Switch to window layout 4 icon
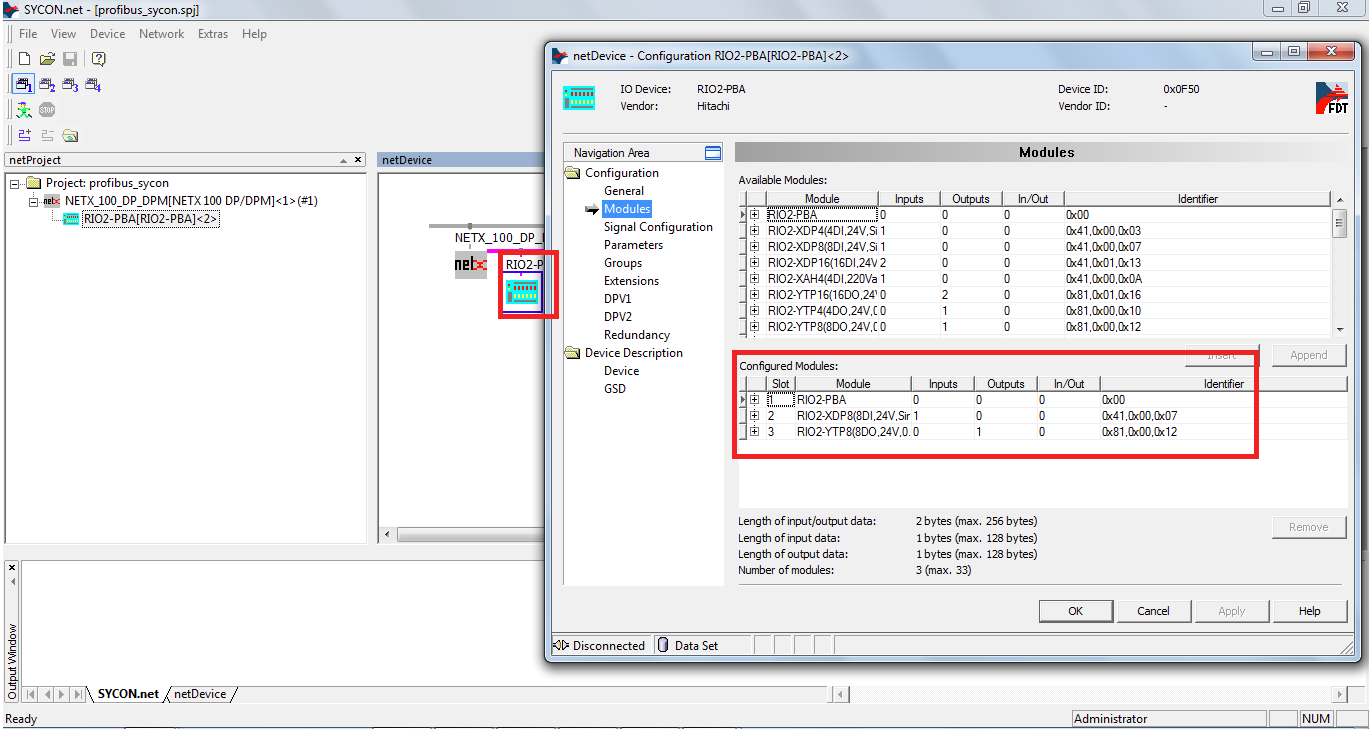1370x729 pixels. 93,85
